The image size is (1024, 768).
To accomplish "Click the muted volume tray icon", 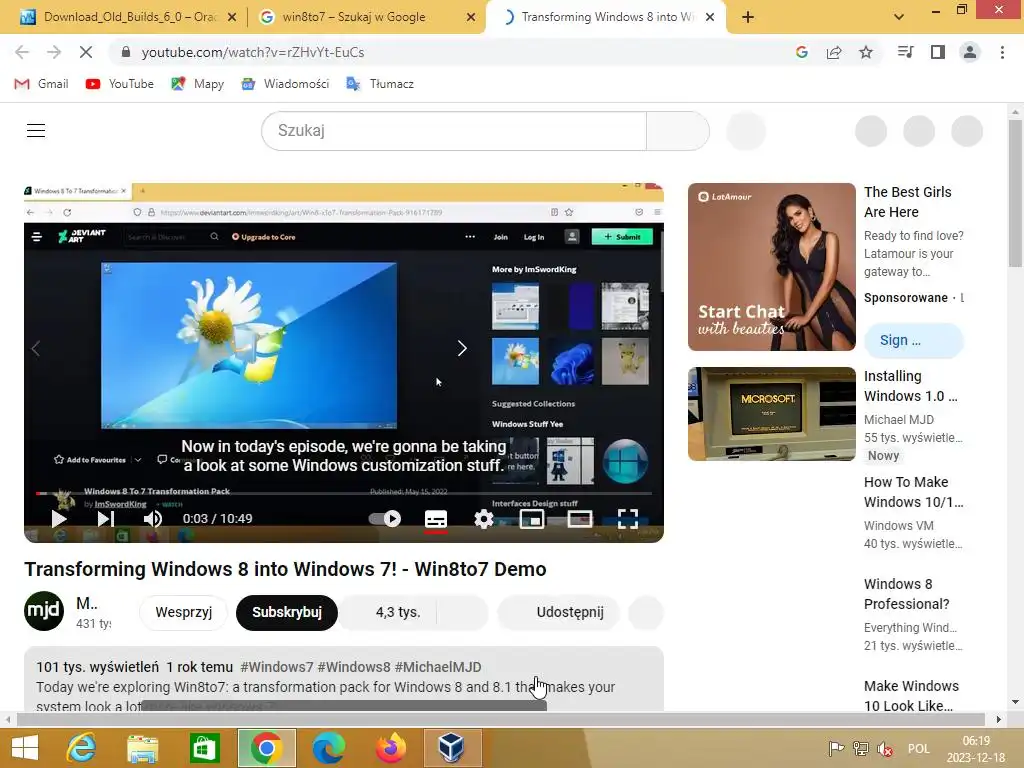I will pos(886,749).
